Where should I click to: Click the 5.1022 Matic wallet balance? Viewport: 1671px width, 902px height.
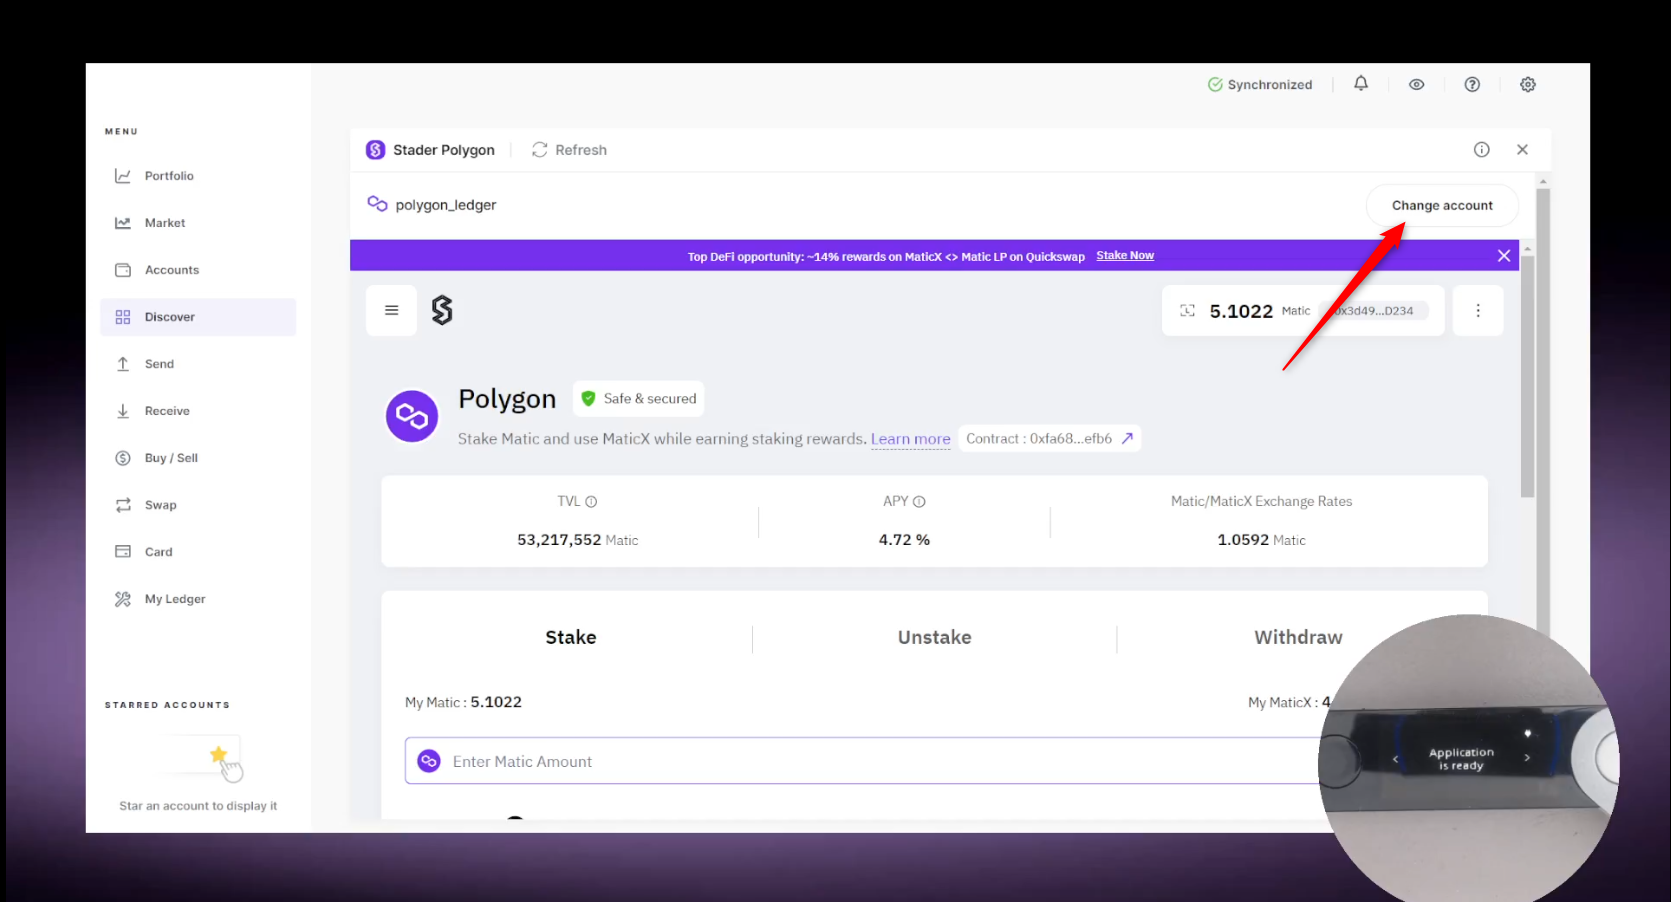click(x=1303, y=311)
